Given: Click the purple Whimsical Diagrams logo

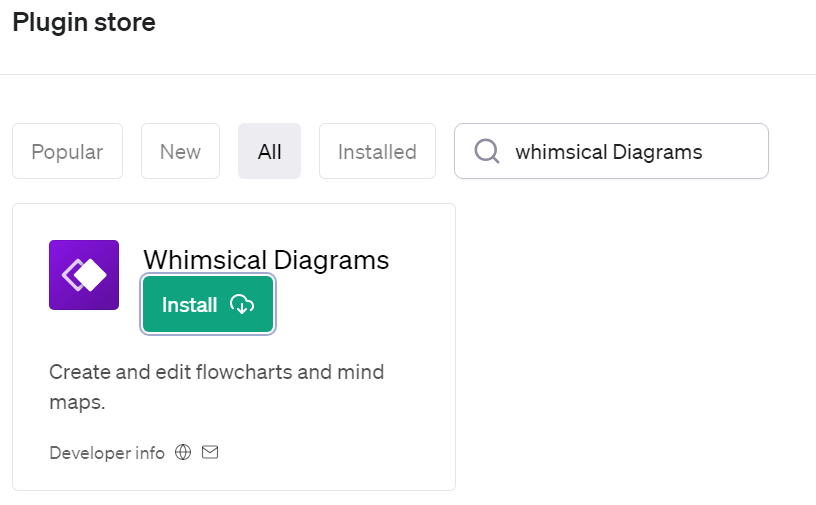Looking at the screenshot, I should [84, 275].
